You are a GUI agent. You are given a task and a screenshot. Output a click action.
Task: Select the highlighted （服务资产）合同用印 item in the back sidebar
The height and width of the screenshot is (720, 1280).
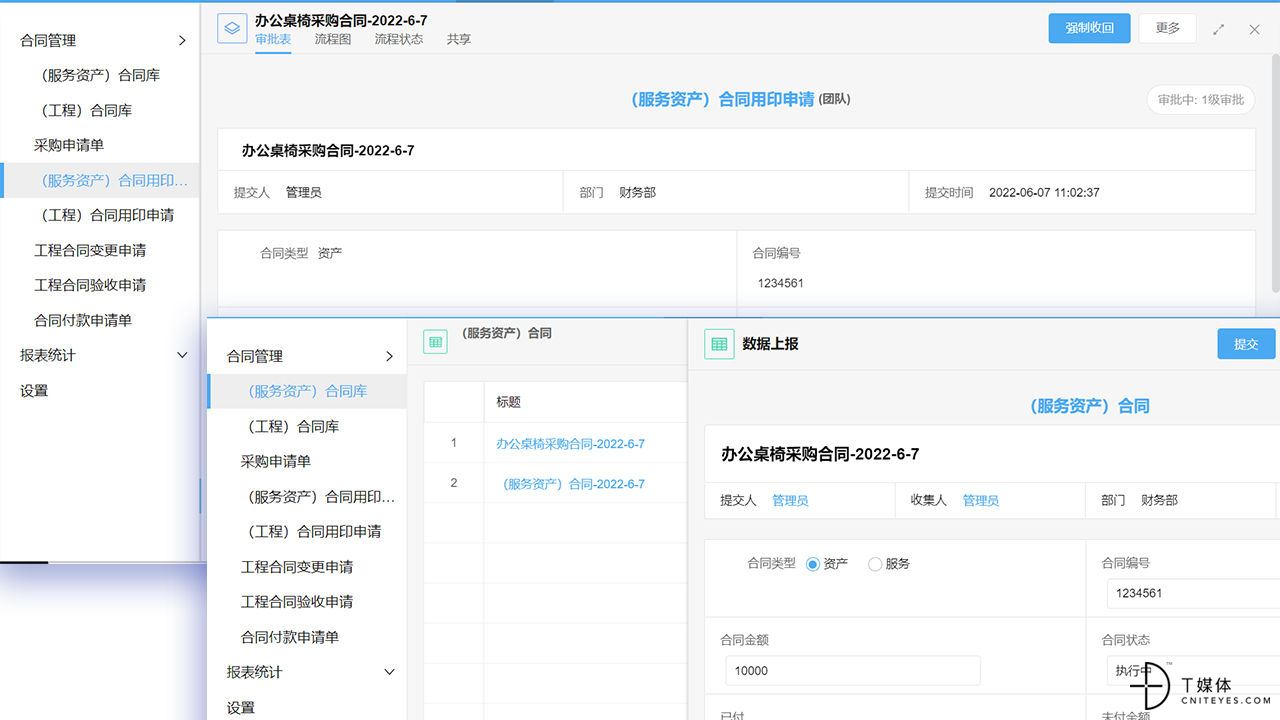pyautogui.click(x=100, y=180)
